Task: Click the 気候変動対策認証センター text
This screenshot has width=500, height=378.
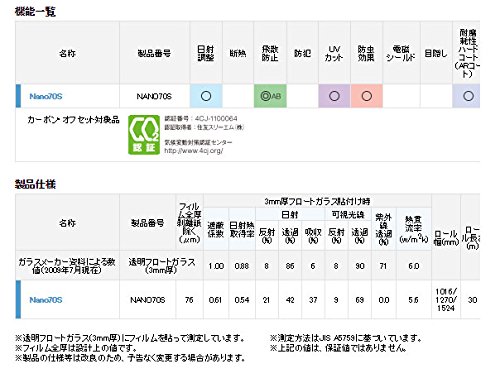Action: [198, 142]
